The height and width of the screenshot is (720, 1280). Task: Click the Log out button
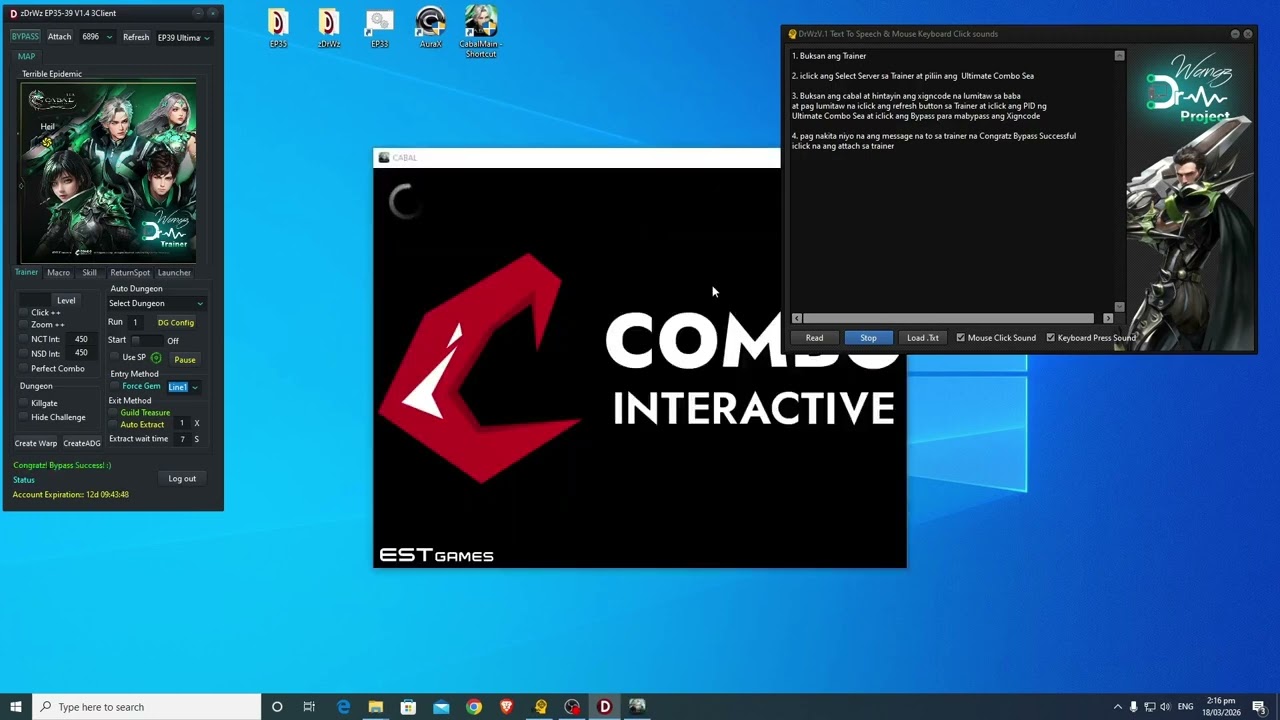coord(182,479)
